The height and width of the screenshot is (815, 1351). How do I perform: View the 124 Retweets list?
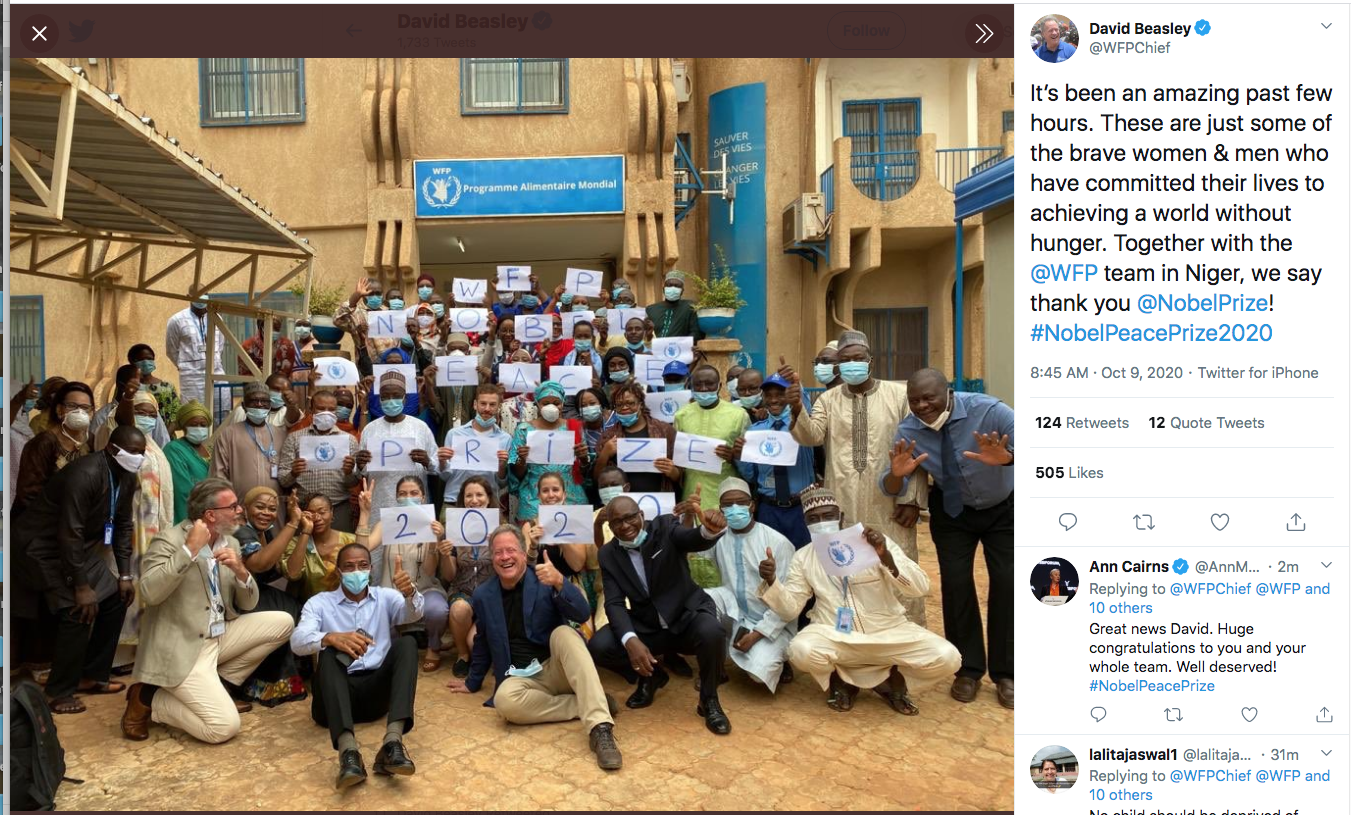click(1082, 423)
